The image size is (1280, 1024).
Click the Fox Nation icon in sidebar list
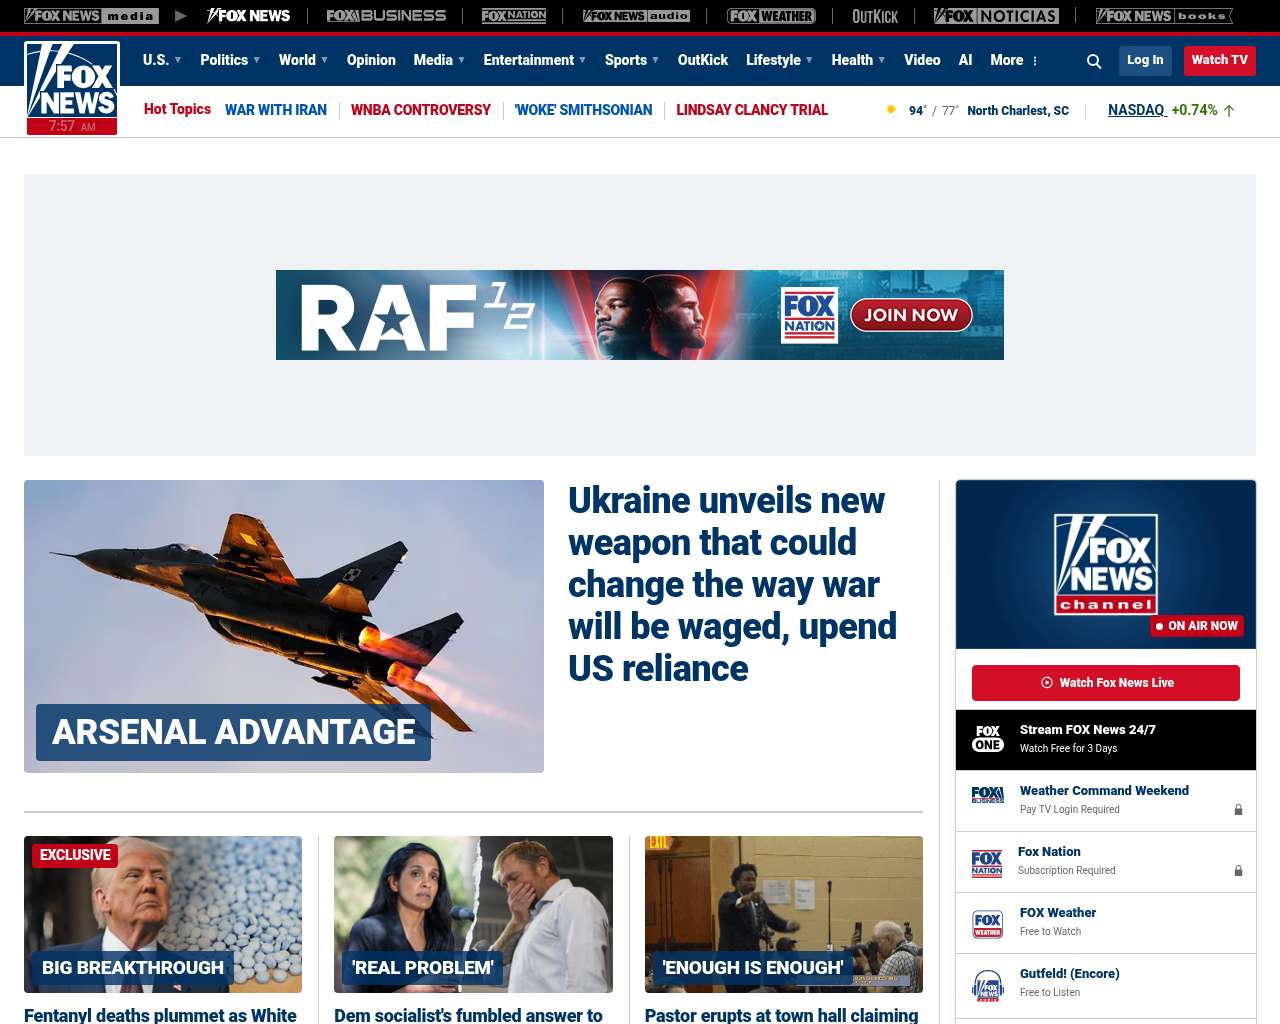pyautogui.click(x=987, y=863)
